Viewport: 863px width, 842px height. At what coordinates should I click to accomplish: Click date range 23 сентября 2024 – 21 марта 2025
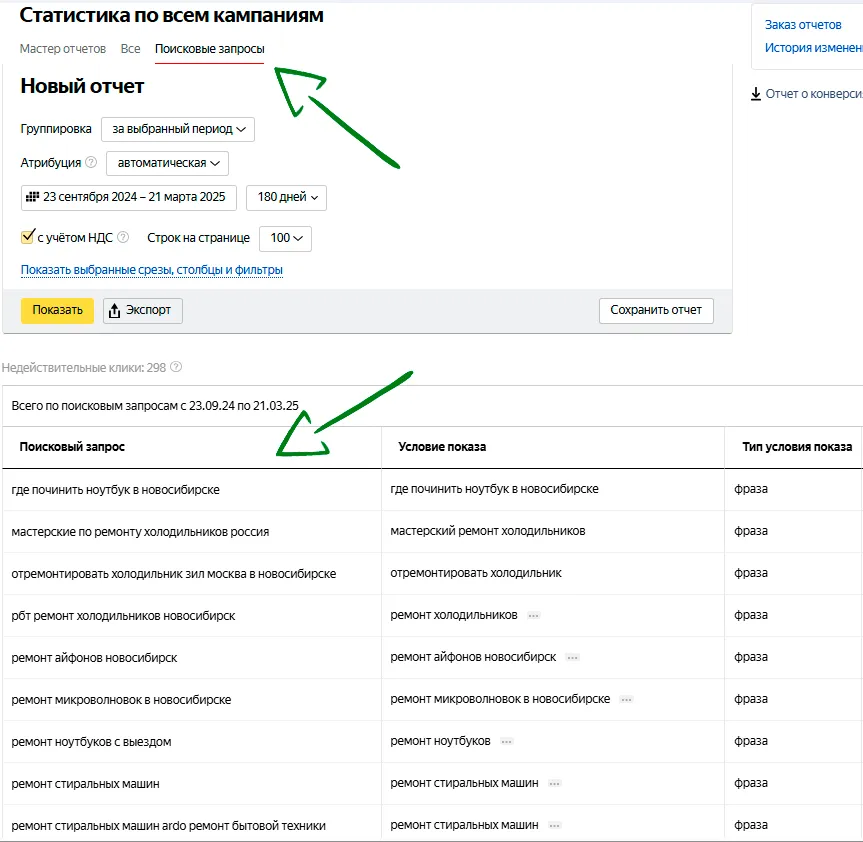[x=129, y=198]
